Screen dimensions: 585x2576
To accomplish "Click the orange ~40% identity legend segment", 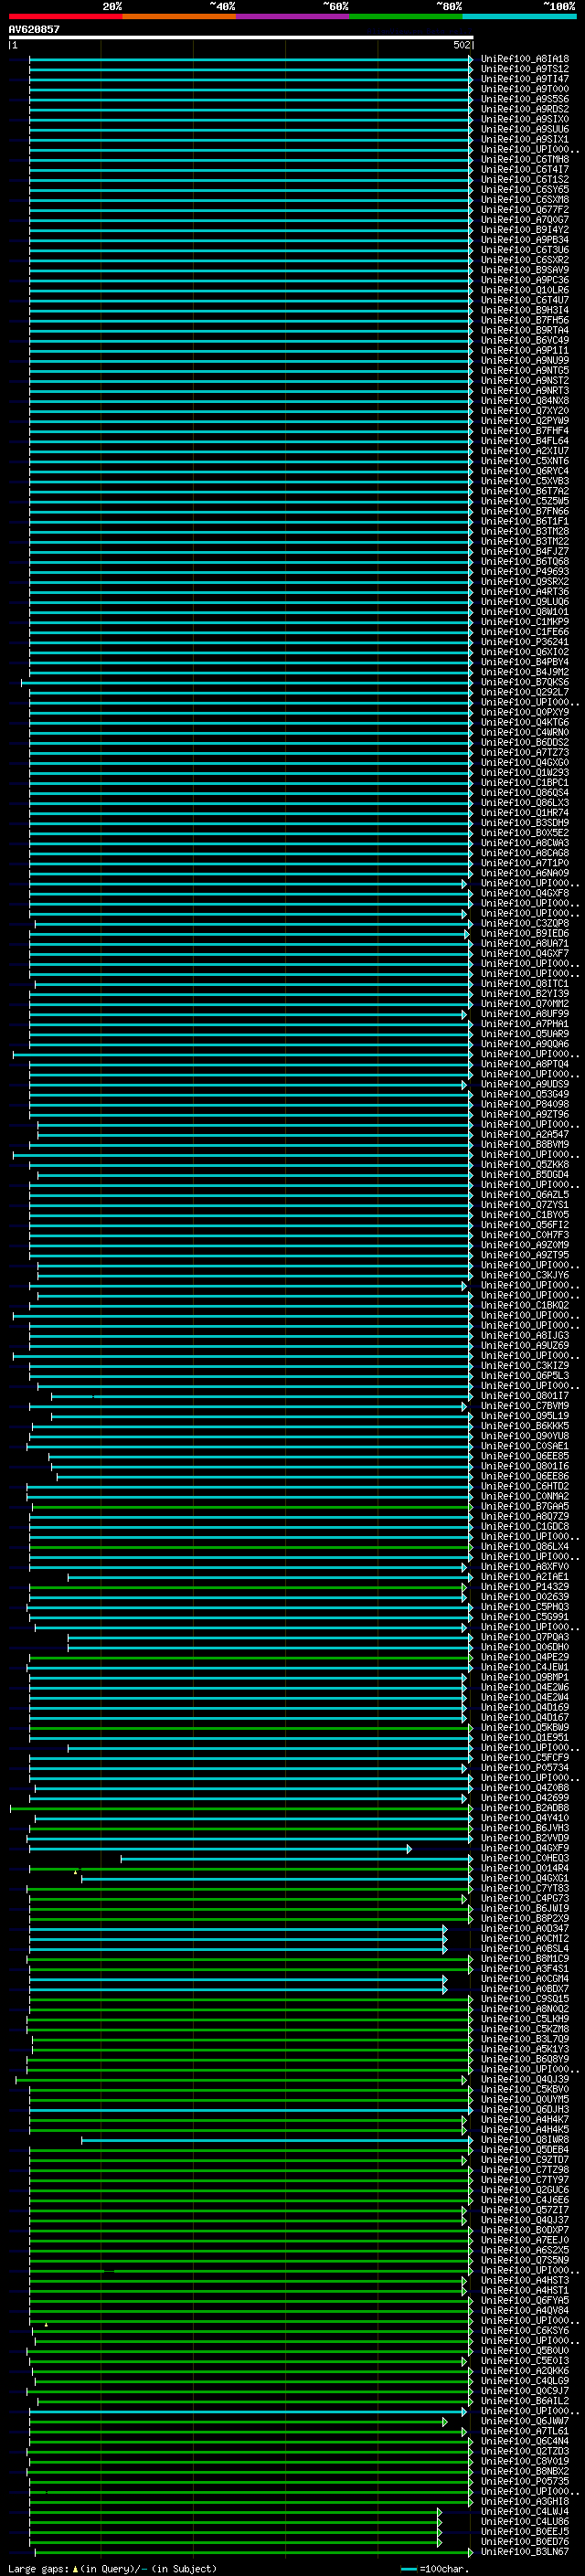I will click(x=179, y=16).
